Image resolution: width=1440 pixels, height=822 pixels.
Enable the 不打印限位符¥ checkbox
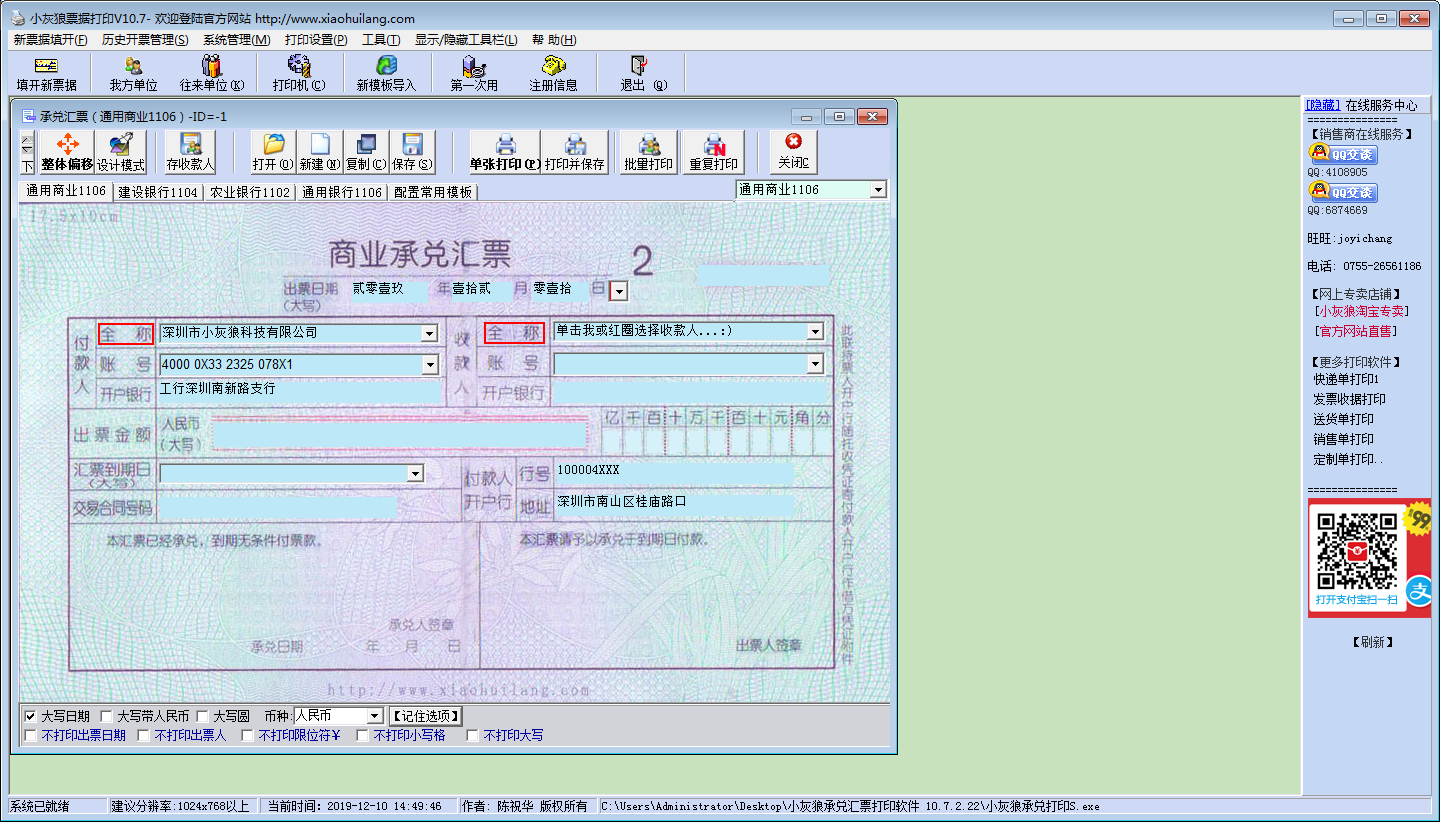tap(247, 735)
